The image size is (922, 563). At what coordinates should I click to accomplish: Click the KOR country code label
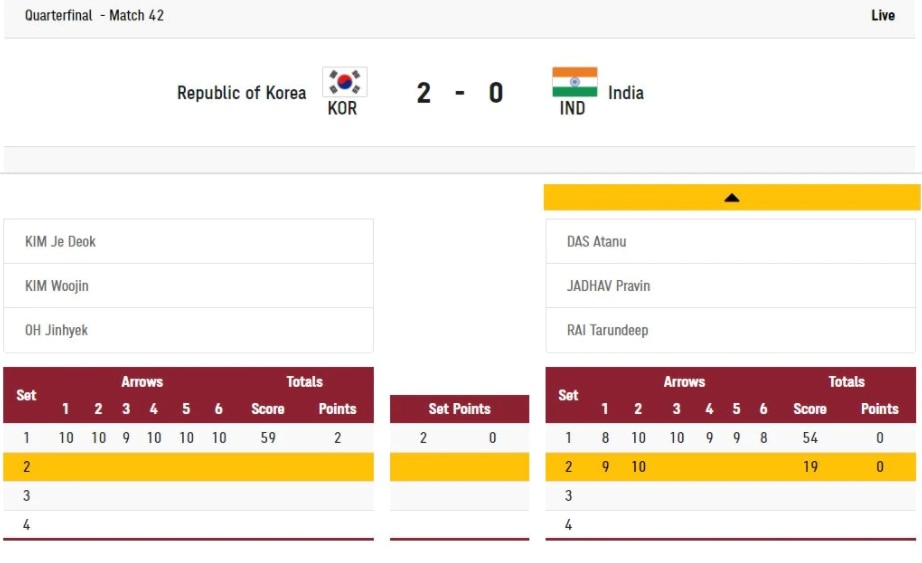pyautogui.click(x=342, y=108)
